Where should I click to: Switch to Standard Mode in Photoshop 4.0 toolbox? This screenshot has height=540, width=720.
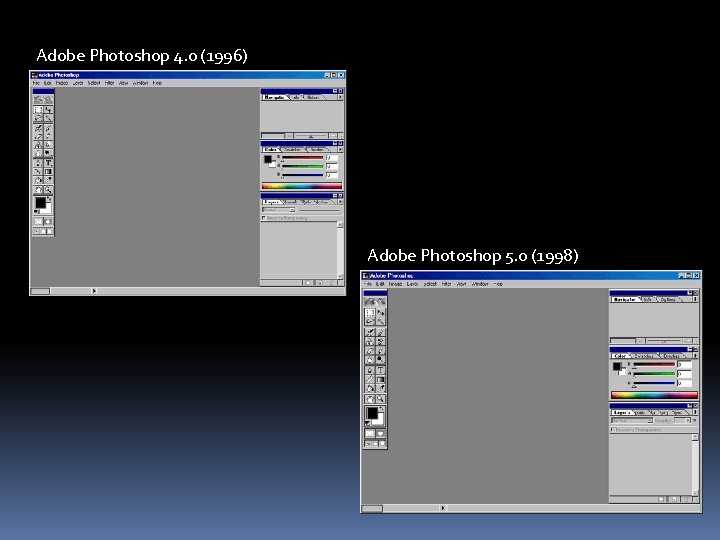coord(39,221)
